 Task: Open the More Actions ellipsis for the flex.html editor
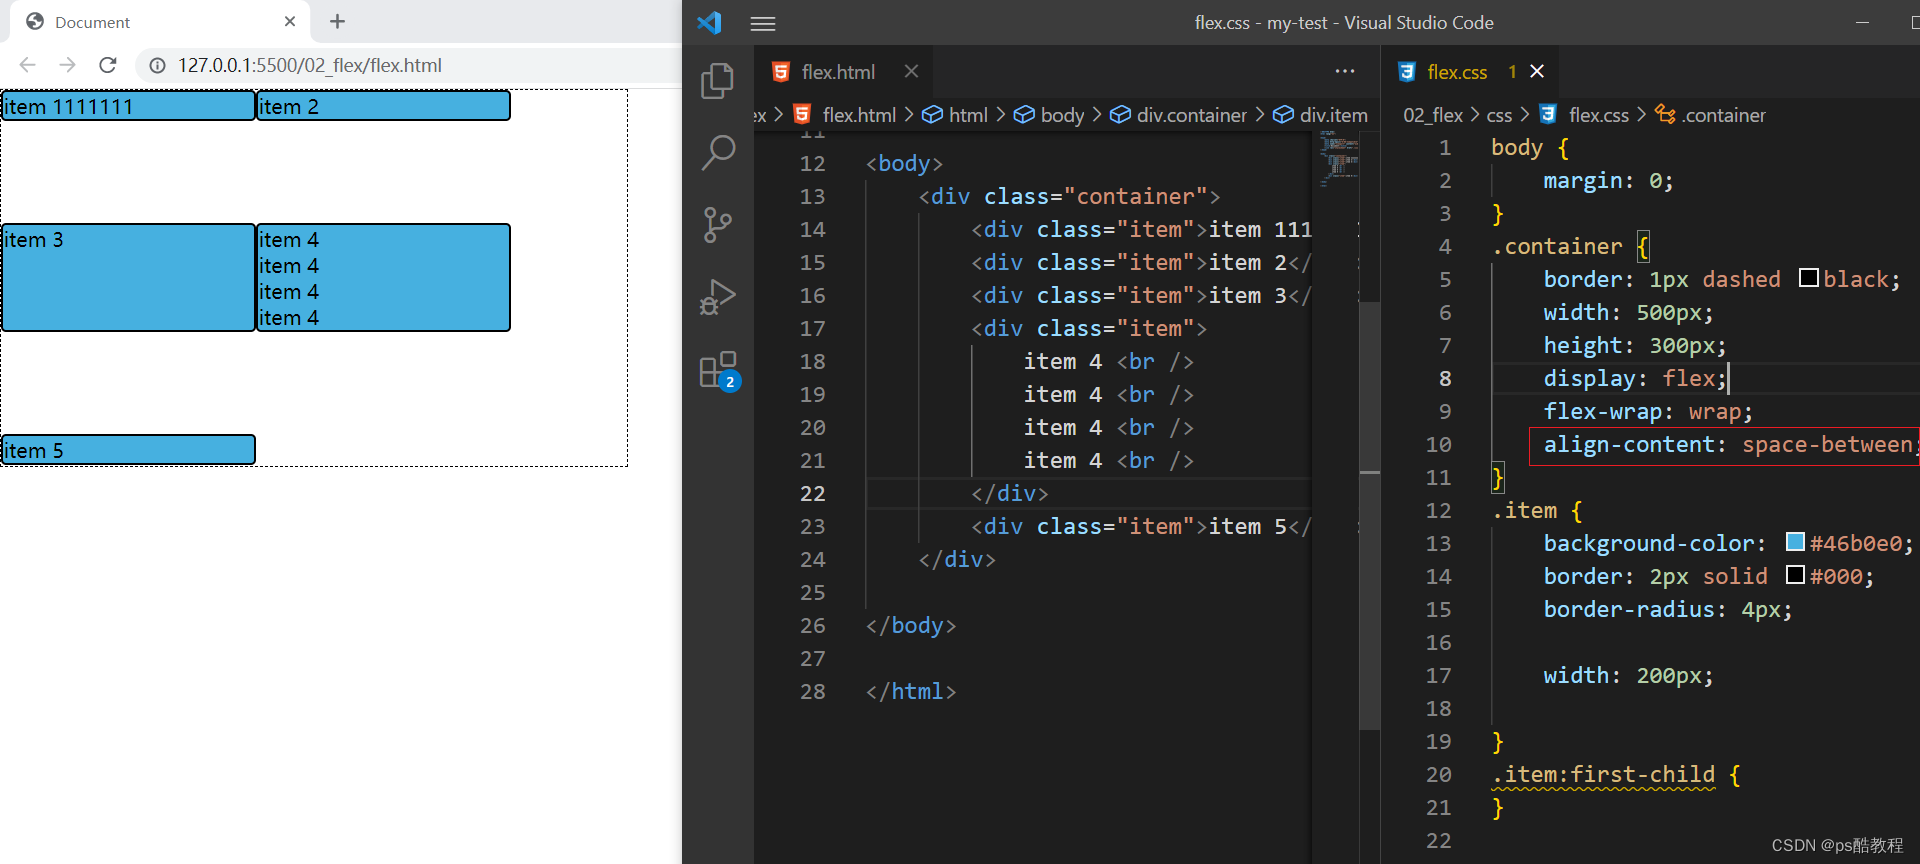coord(1345,71)
